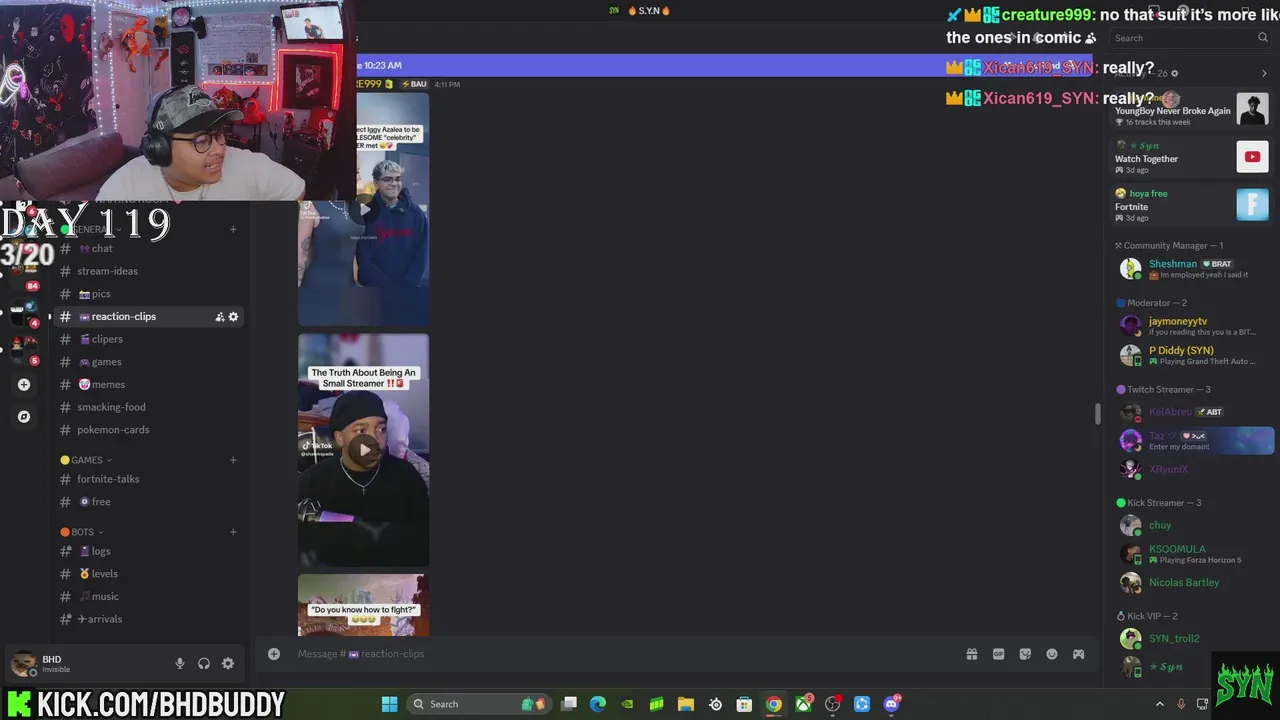Play the Small Streamer truth video
Viewport: 1280px width, 720px height.
(x=364, y=450)
